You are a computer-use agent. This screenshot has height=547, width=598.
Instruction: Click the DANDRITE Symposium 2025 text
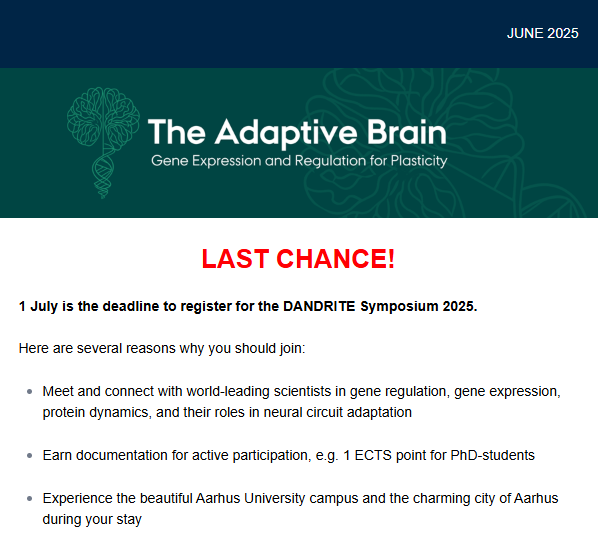380,306
